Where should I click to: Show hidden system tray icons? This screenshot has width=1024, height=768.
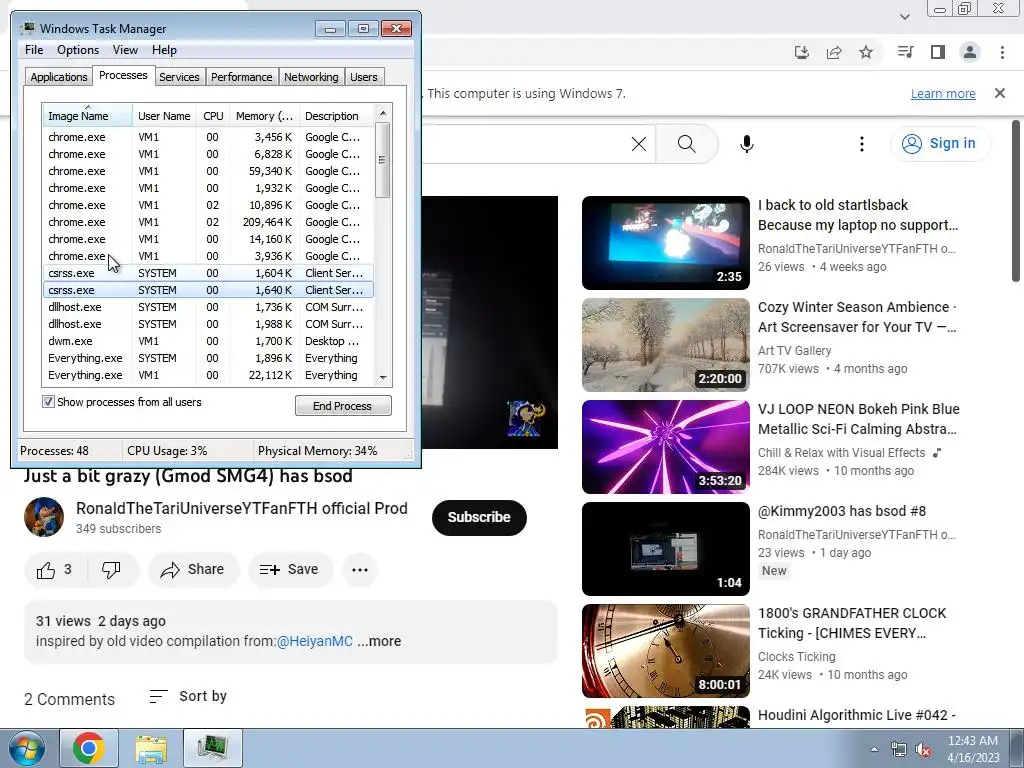[874, 749]
